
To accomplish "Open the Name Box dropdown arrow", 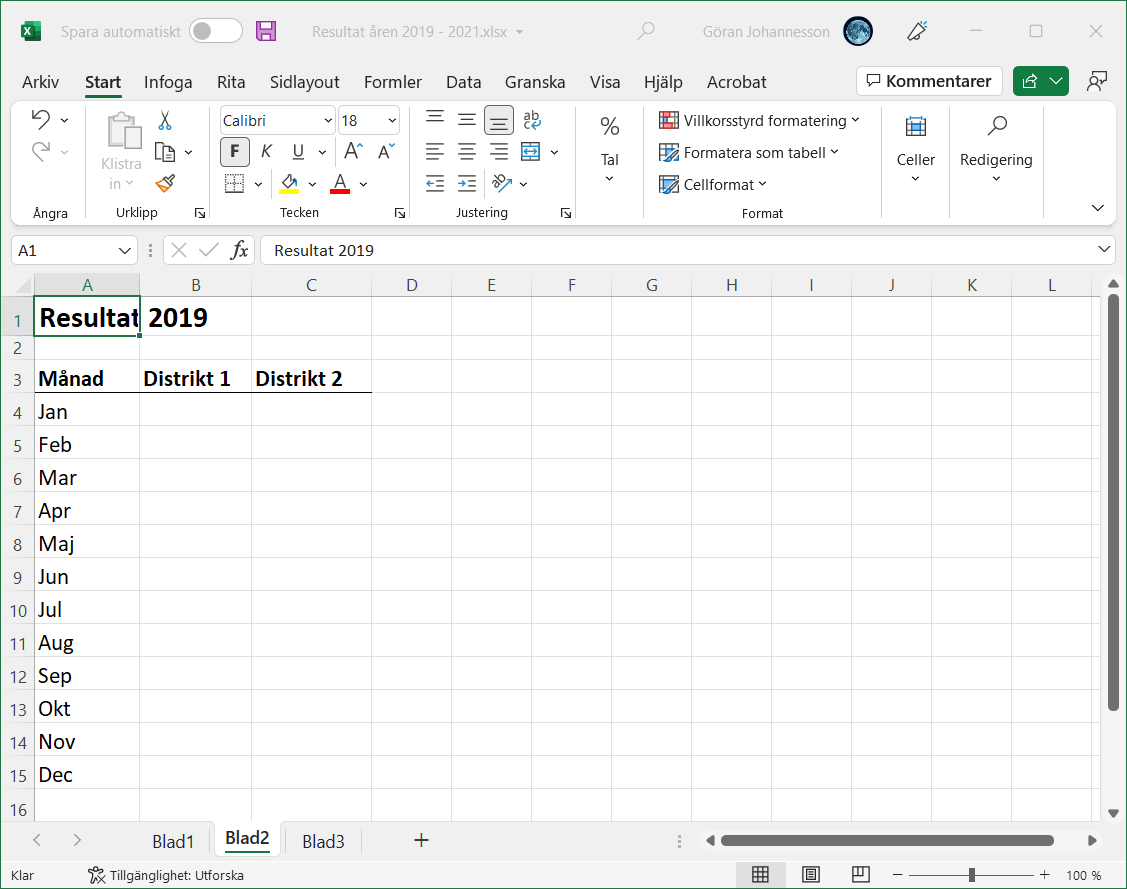I will click(126, 250).
